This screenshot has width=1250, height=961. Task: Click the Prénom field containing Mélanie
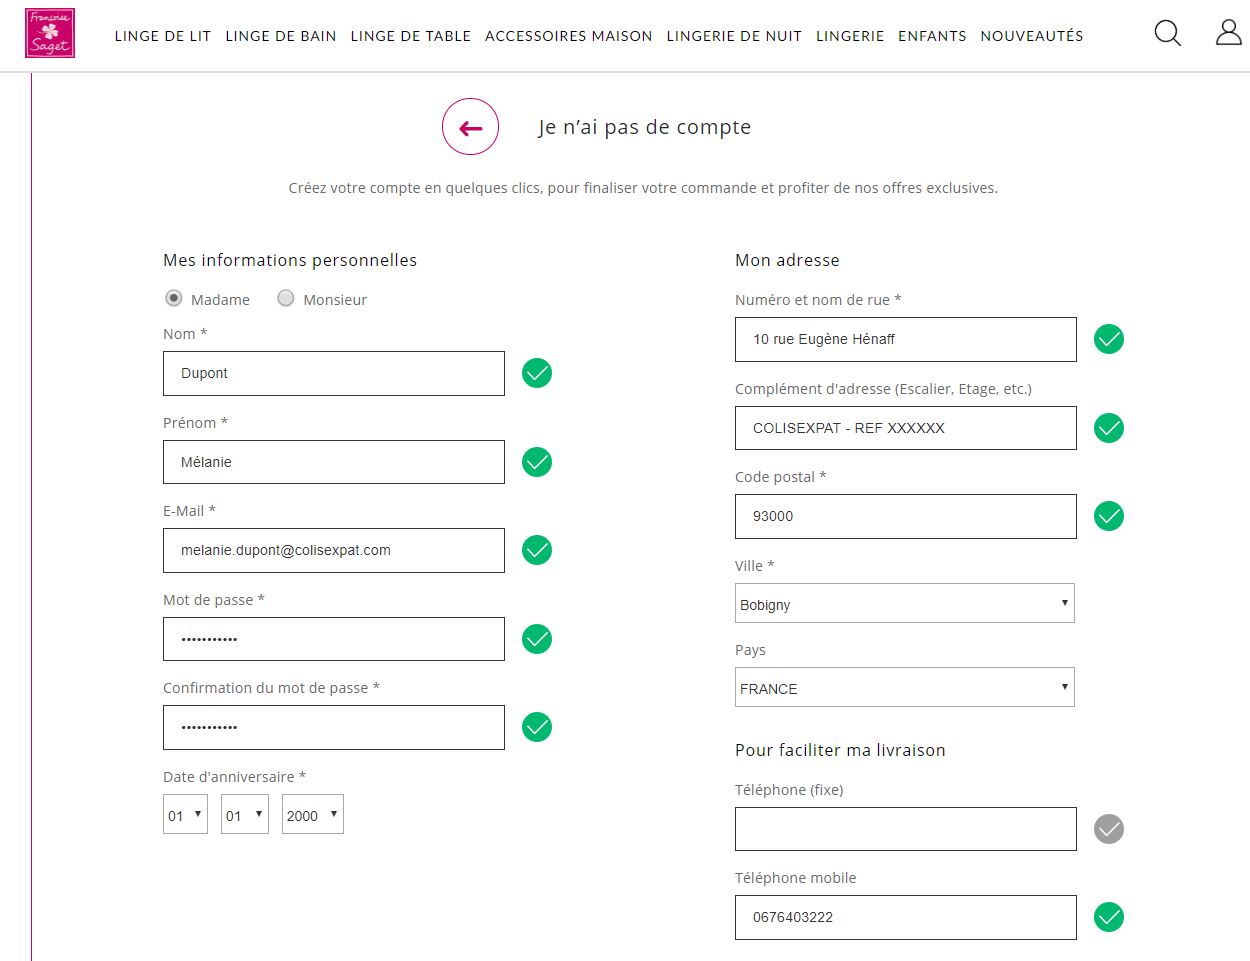pos(334,462)
